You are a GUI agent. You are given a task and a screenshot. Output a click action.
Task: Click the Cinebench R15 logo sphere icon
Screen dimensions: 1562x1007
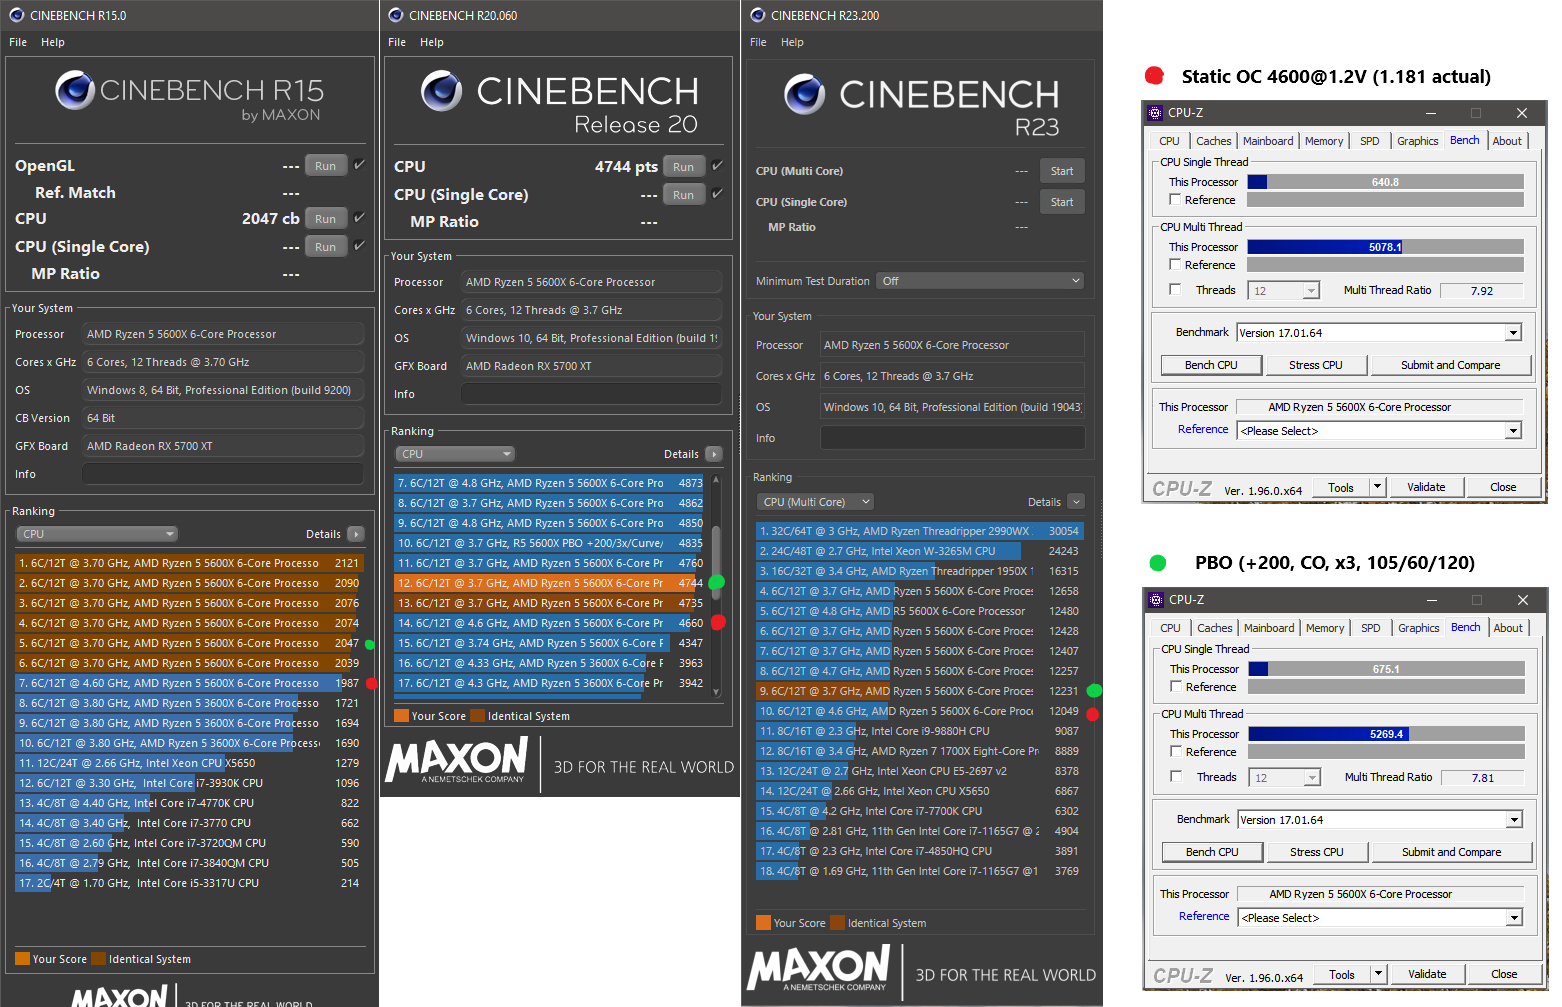pos(75,90)
